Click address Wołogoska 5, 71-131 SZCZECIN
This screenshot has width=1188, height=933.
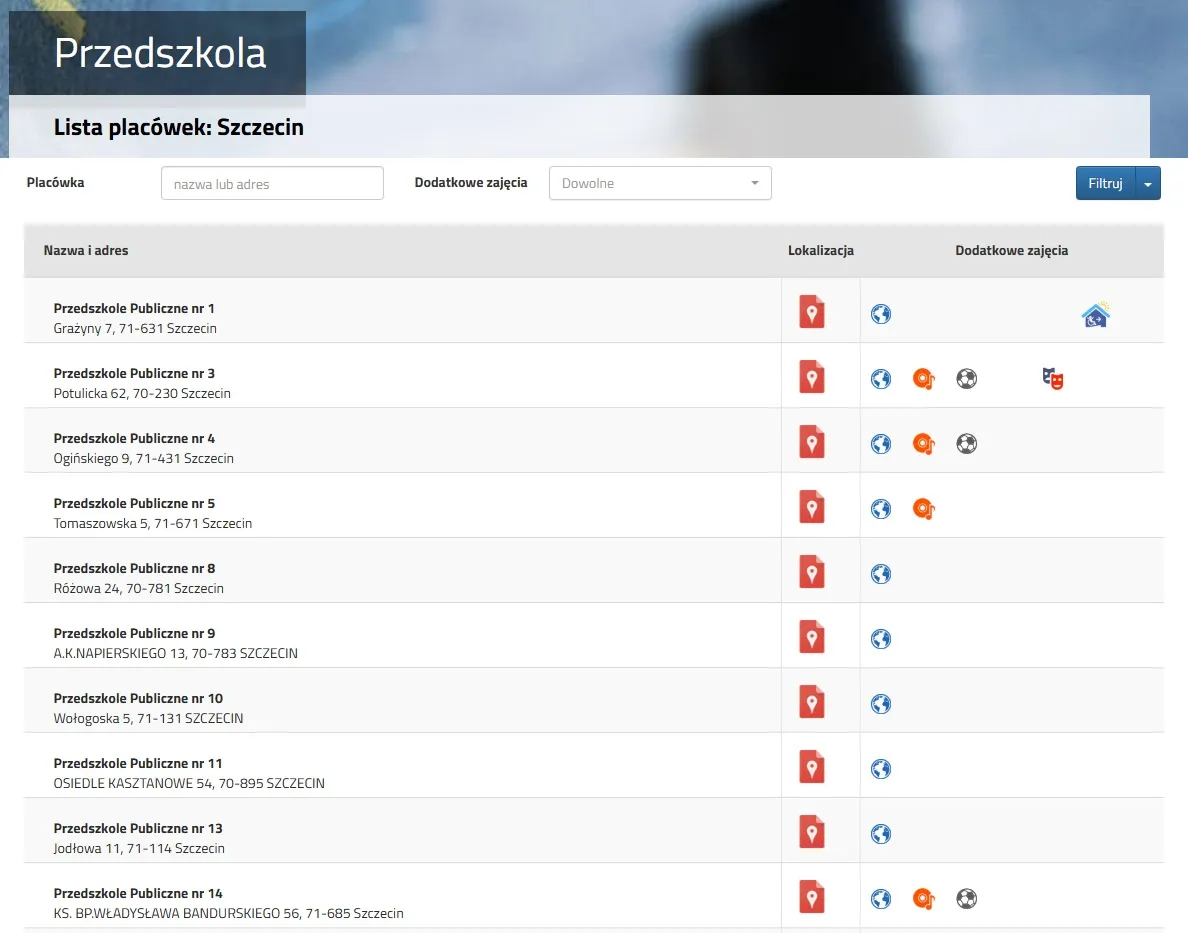148,719
